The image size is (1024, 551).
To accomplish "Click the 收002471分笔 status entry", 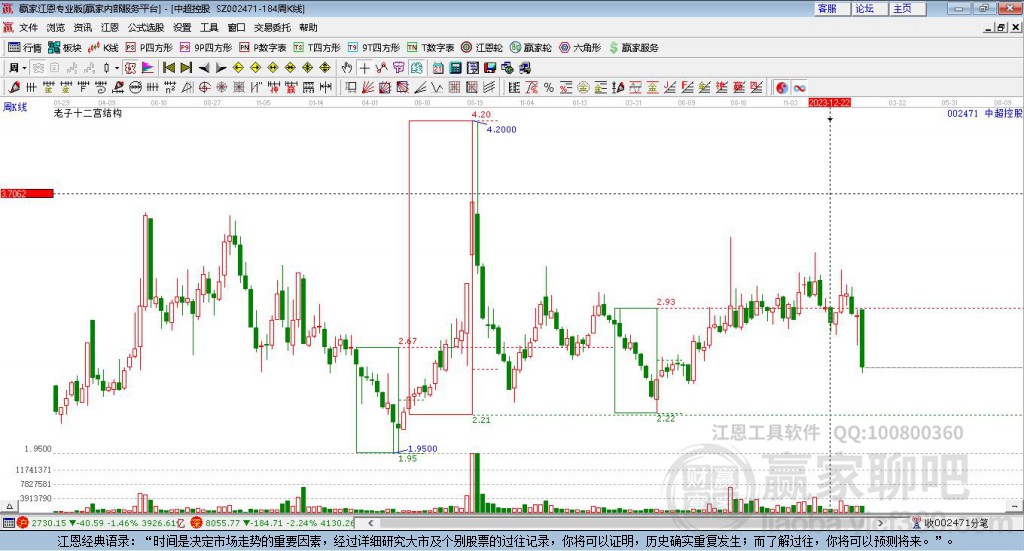I will tap(951, 522).
